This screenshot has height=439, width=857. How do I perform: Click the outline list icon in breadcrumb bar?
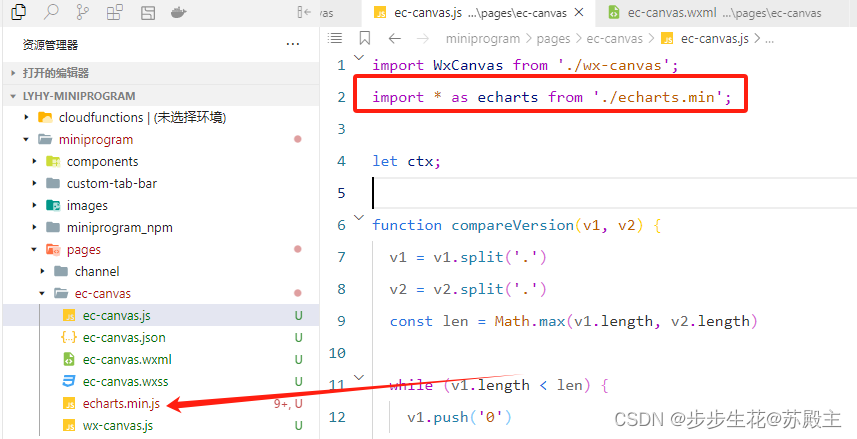[x=334, y=38]
